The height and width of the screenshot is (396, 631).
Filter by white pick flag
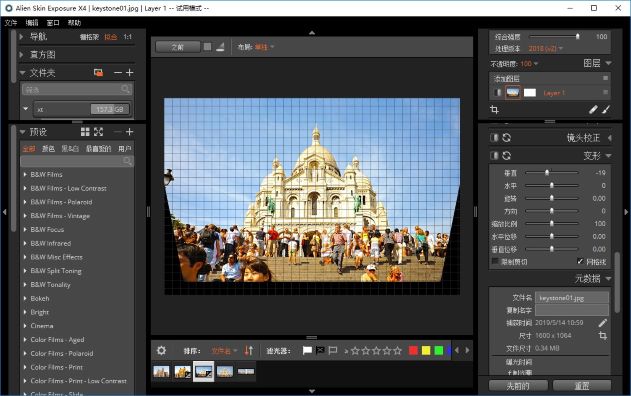tap(307, 351)
